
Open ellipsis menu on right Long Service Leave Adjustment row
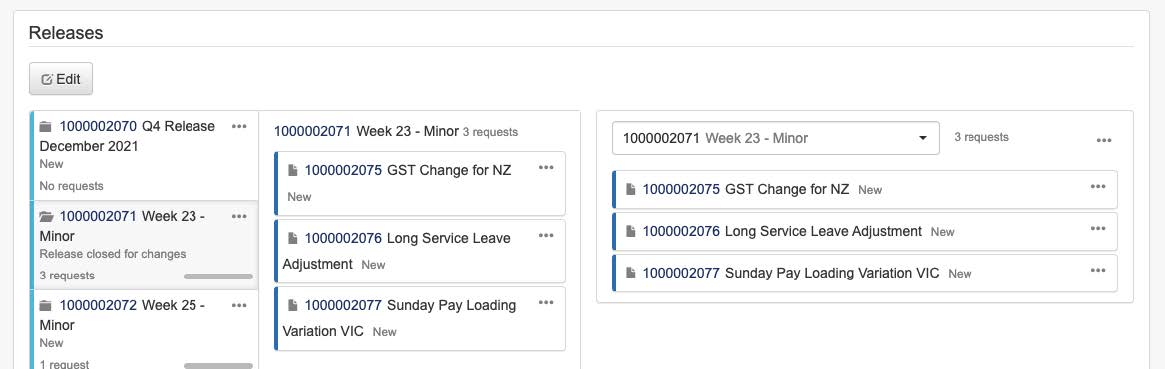[1098, 228]
